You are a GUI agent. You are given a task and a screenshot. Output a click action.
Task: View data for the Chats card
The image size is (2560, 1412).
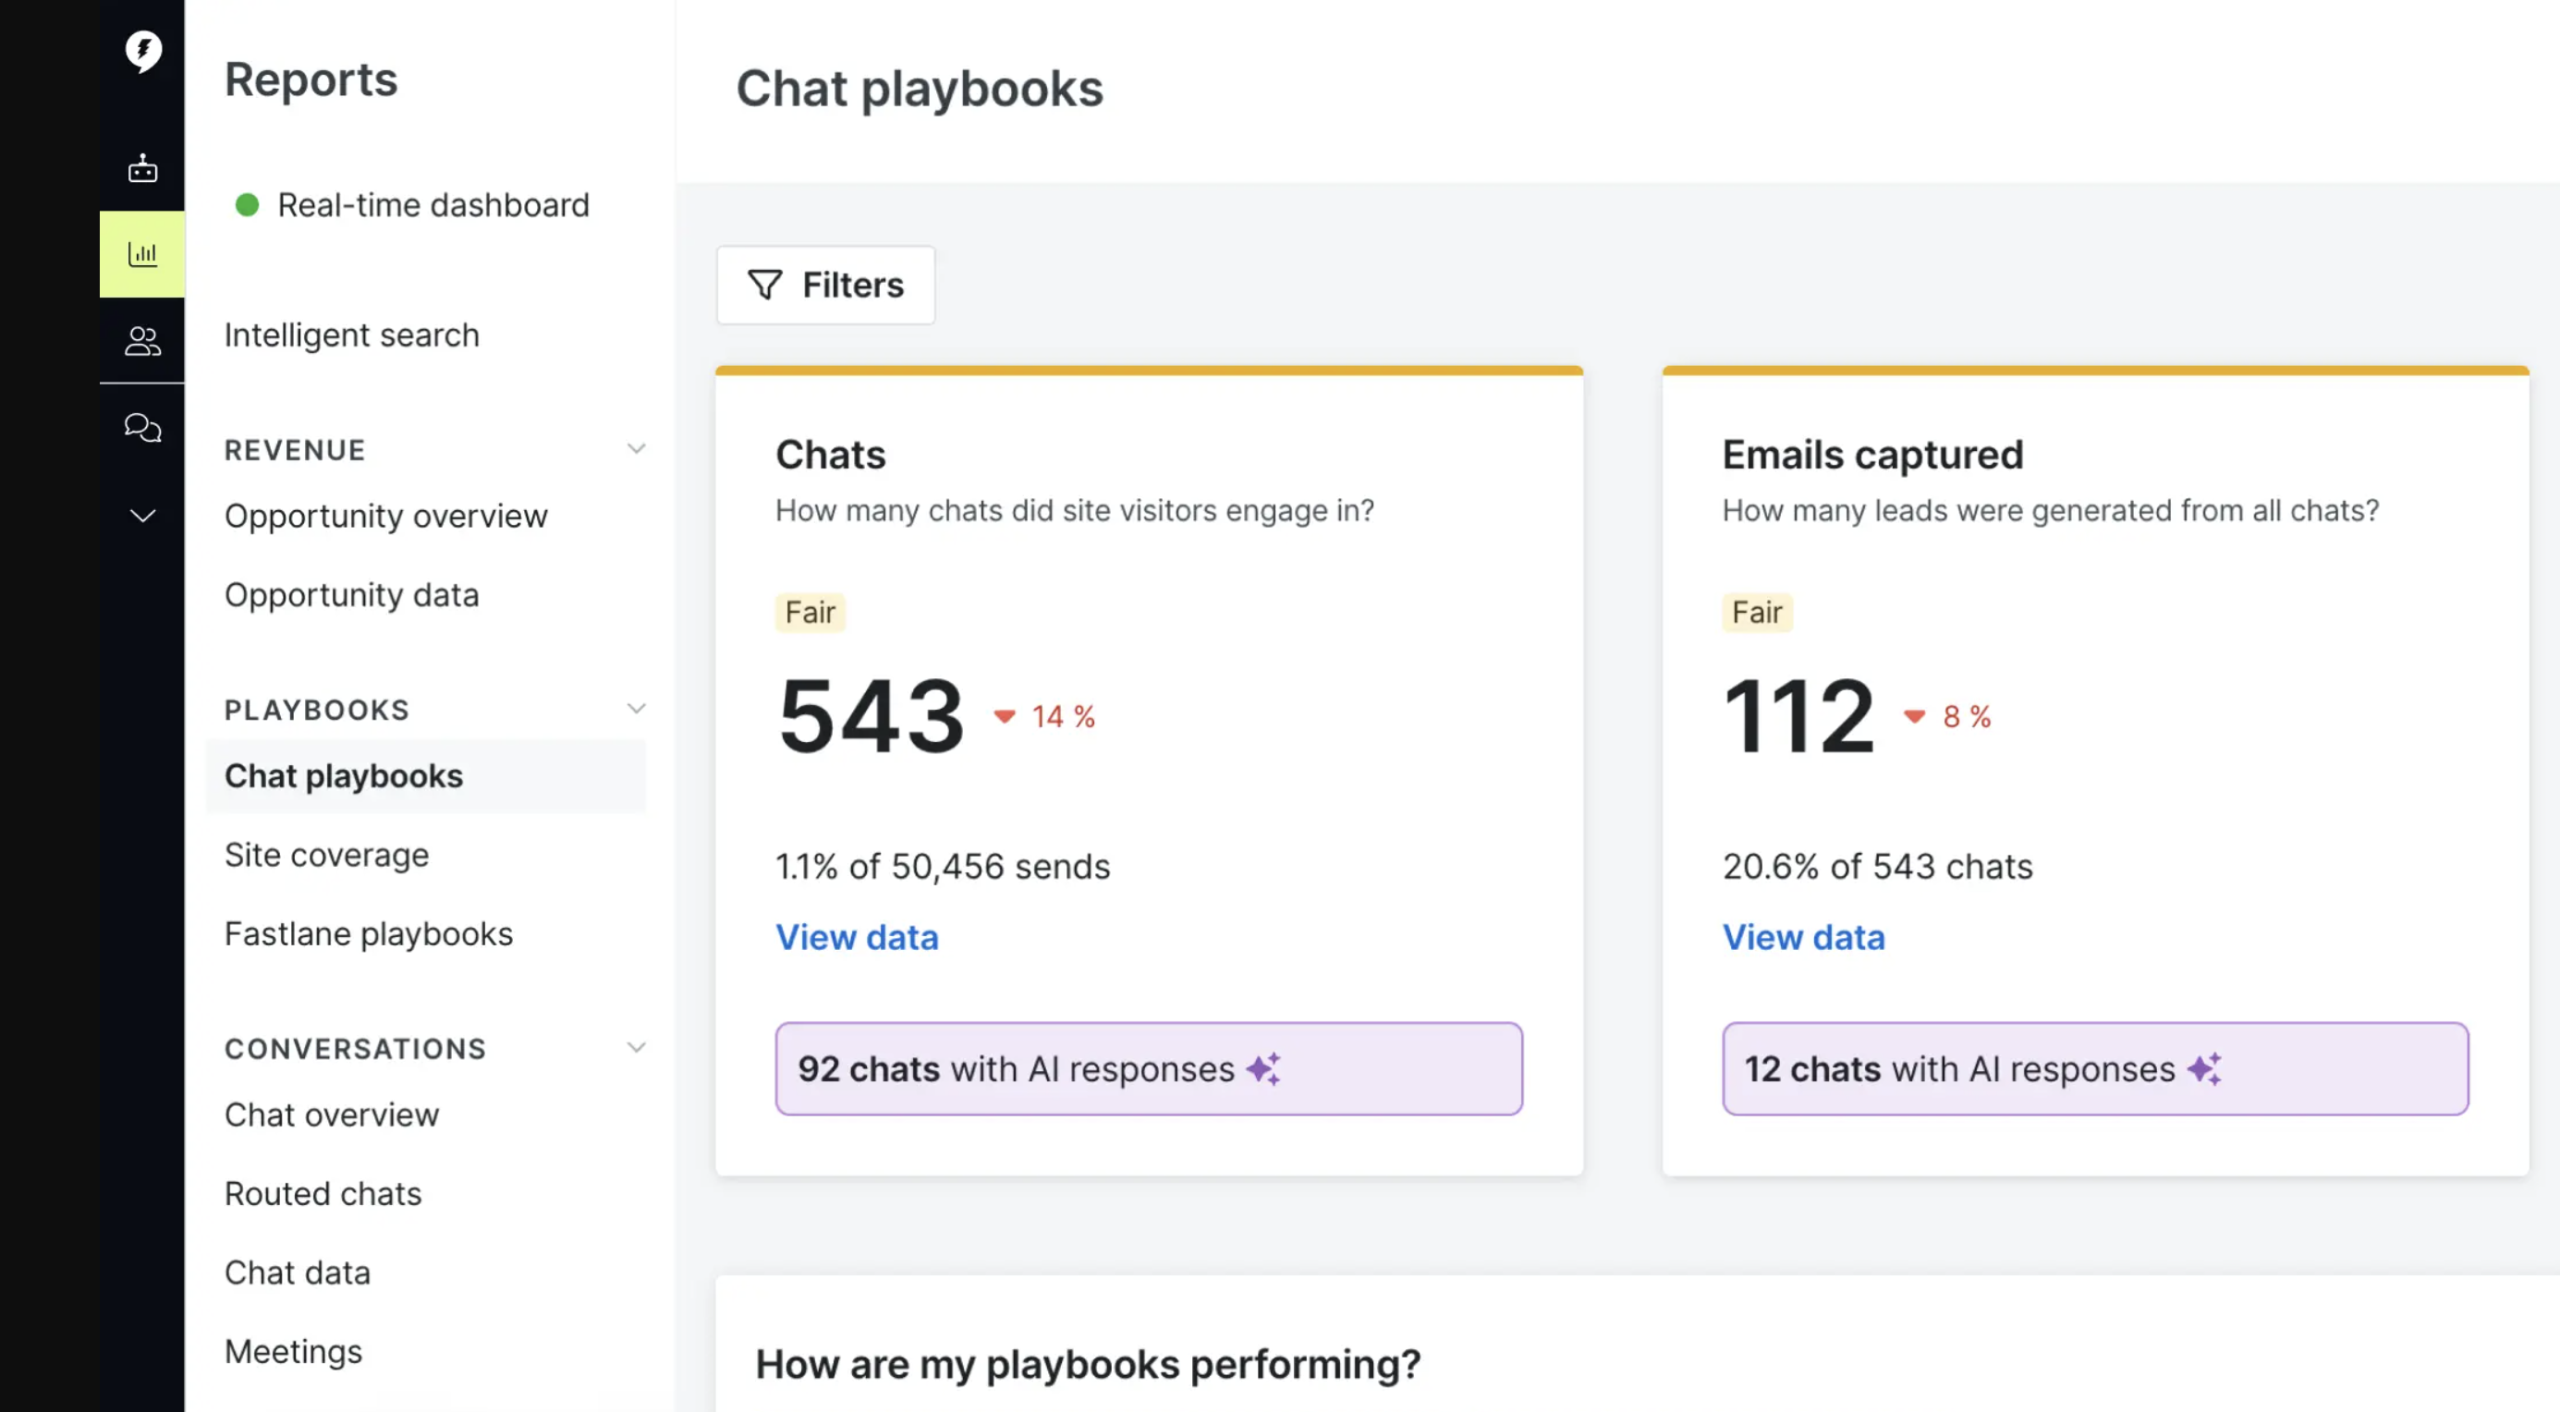[856, 937]
